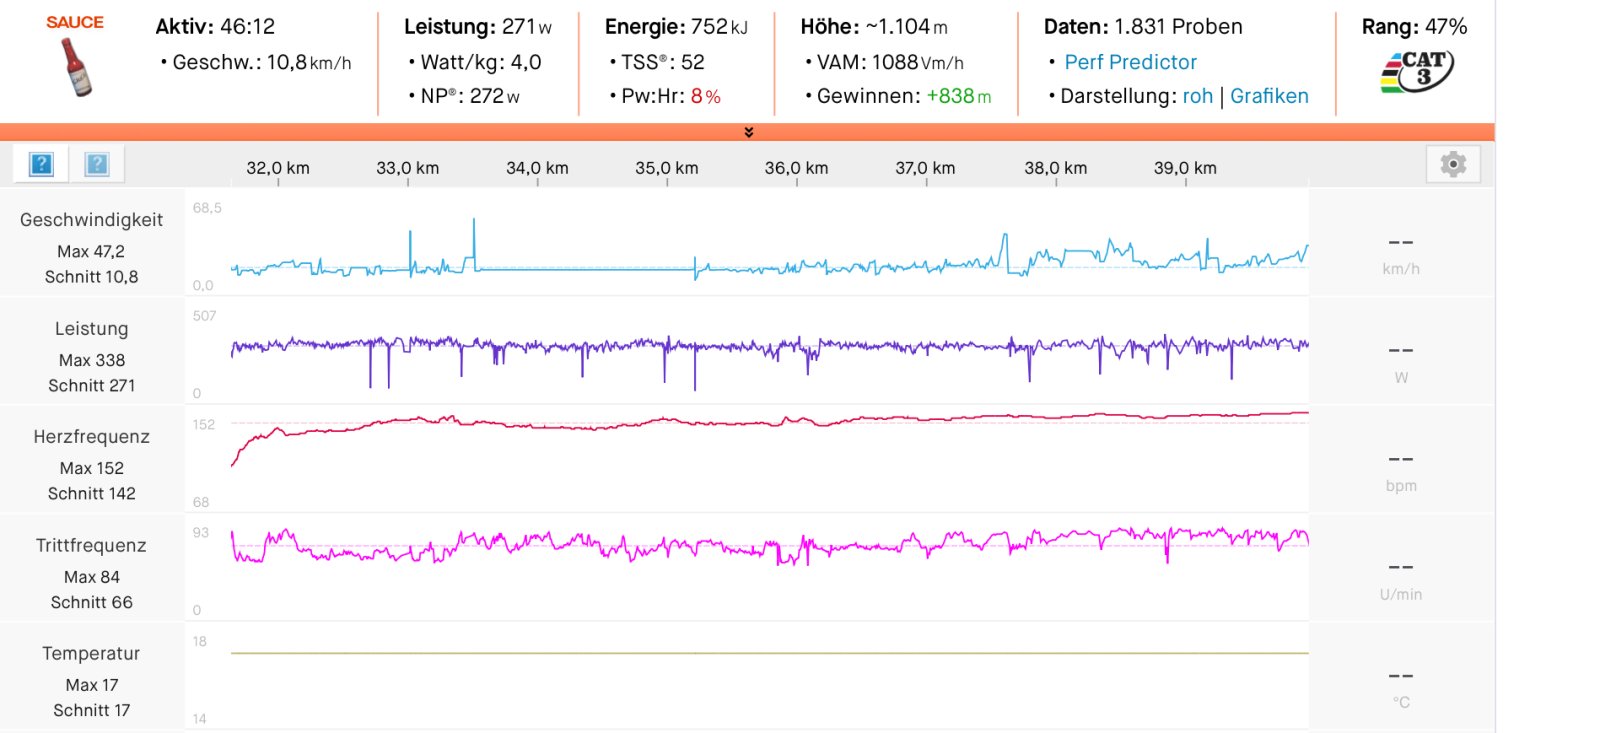Click the Sauce hot sauce bottle logo
Screen dimensions: 1600x733
pos(75,66)
